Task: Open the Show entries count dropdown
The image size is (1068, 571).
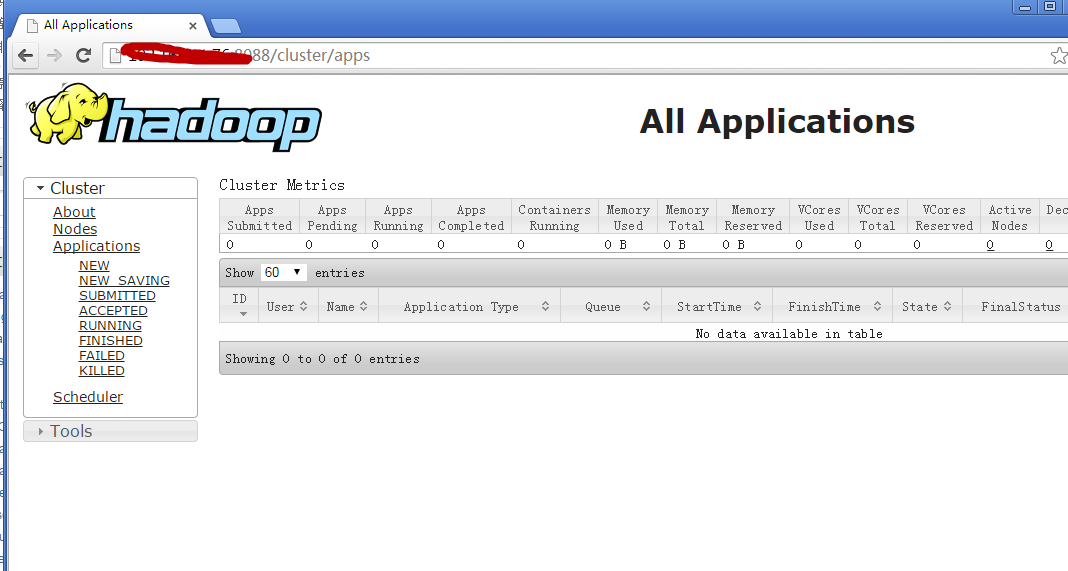Action: point(283,273)
